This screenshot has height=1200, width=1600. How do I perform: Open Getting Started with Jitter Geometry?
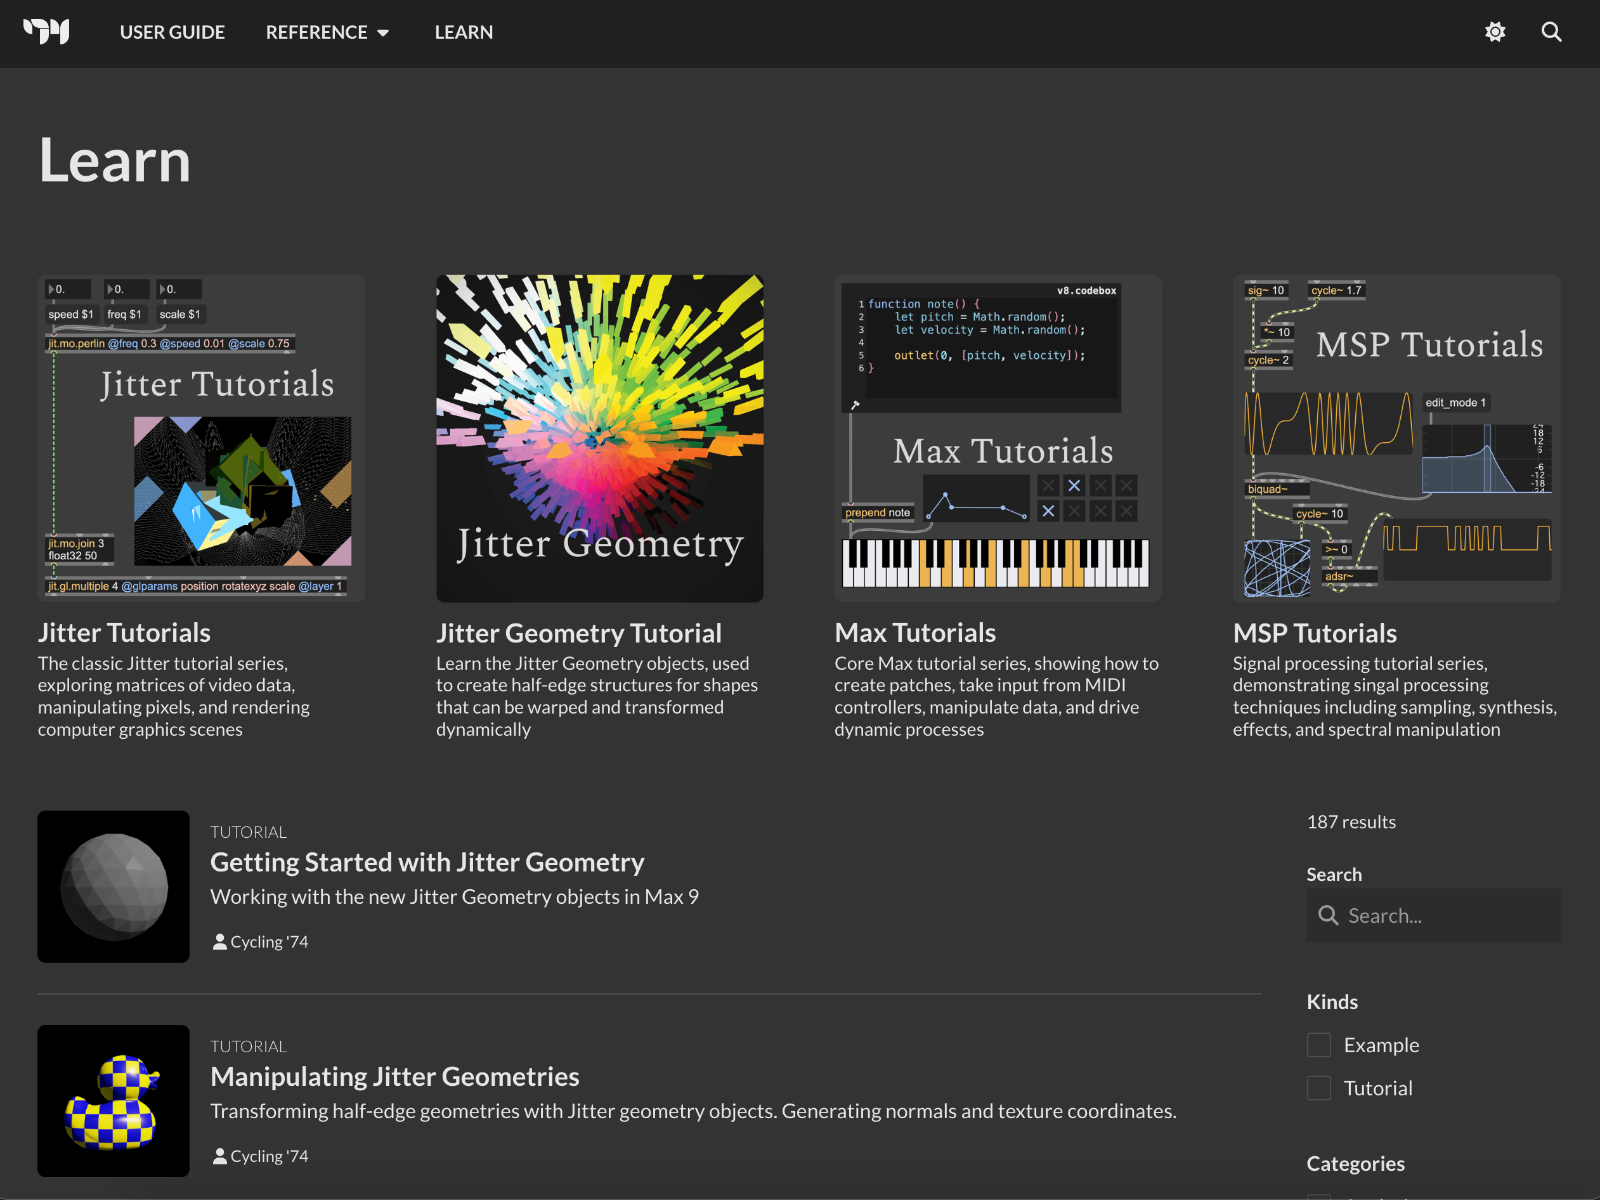point(427,862)
